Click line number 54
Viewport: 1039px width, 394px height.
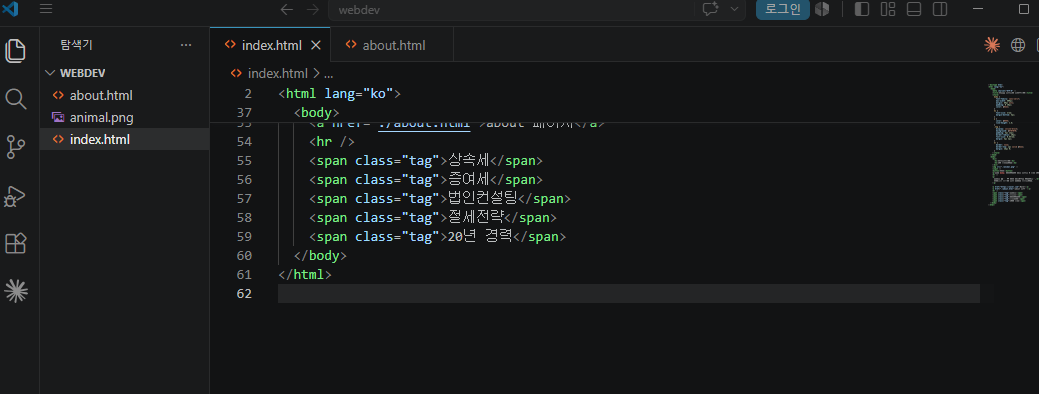click(244, 142)
